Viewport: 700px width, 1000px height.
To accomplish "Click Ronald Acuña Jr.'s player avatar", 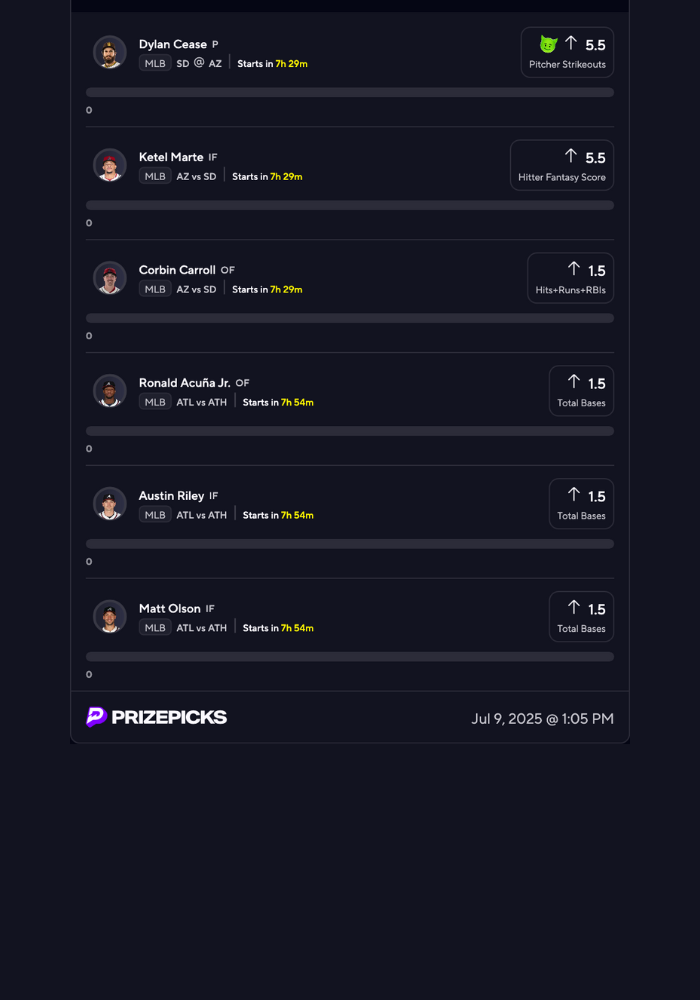I will pyautogui.click(x=110, y=391).
